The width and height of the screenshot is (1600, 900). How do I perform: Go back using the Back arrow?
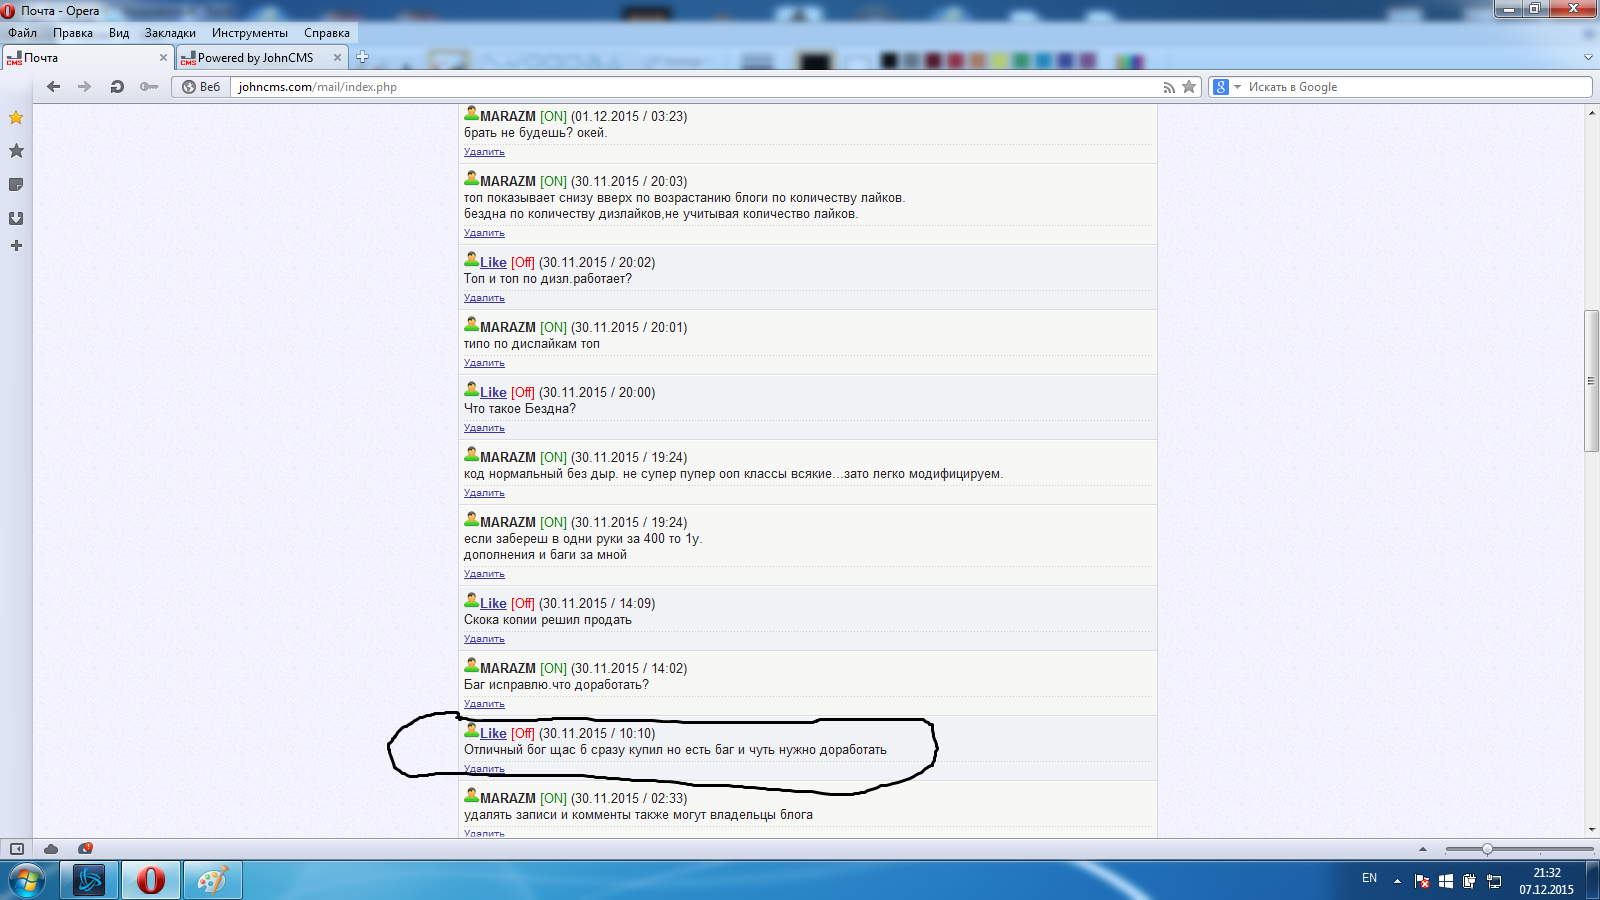pos(54,87)
